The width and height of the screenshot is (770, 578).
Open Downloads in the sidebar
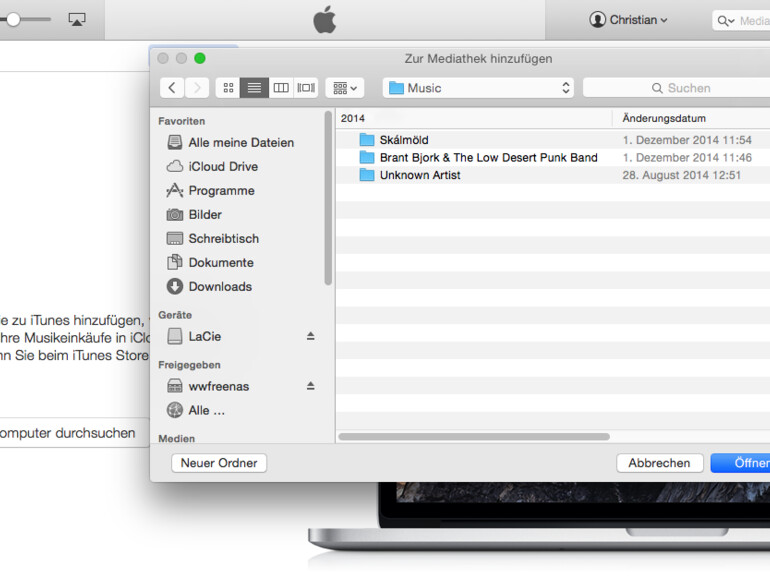pos(220,287)
